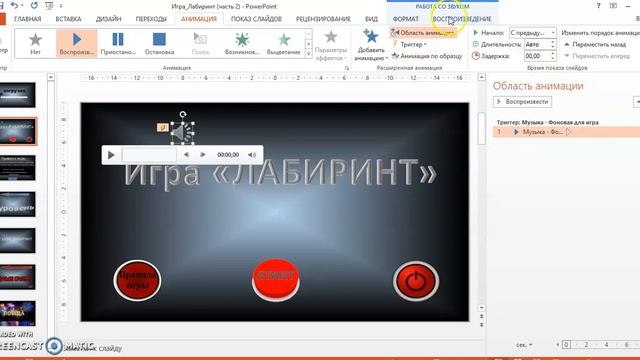This screenshot has height=360, width=640.
Task: Expand the animation gallery 'more' arrow
Action: 309,53
